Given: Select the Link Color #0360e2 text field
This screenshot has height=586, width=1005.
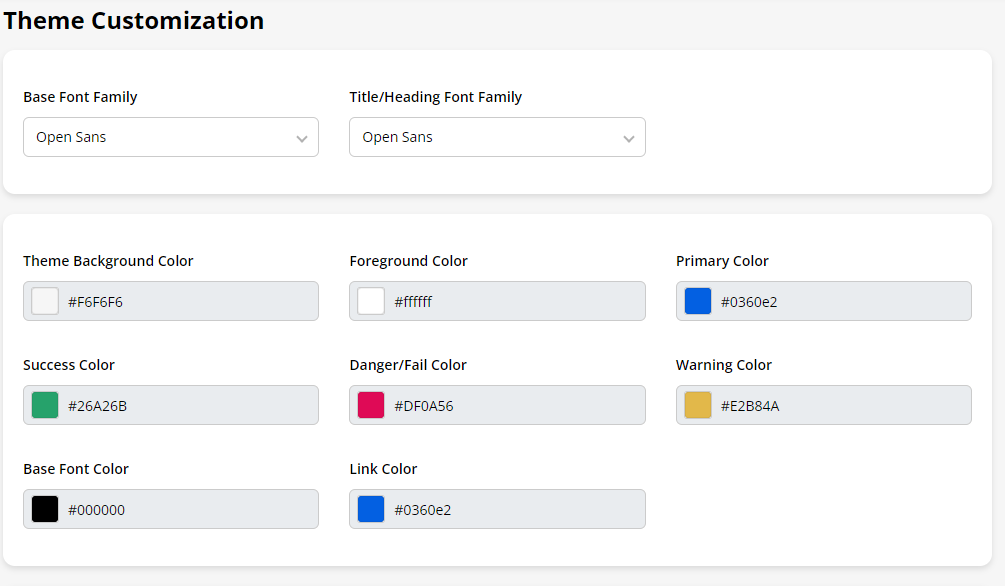Looking at the screenshot, I should coord(514,509).
